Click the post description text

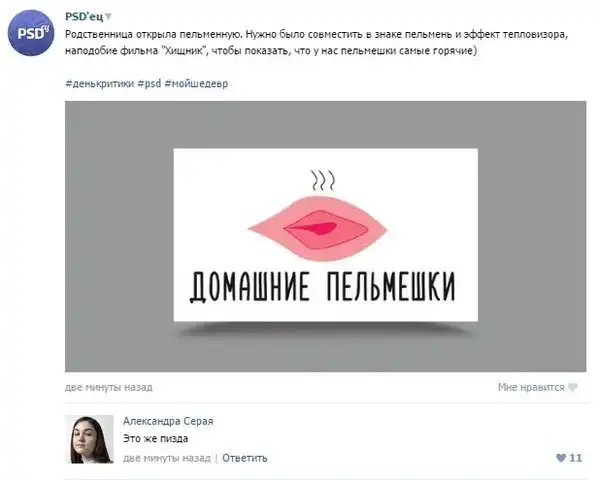click(x=316, y=42)
